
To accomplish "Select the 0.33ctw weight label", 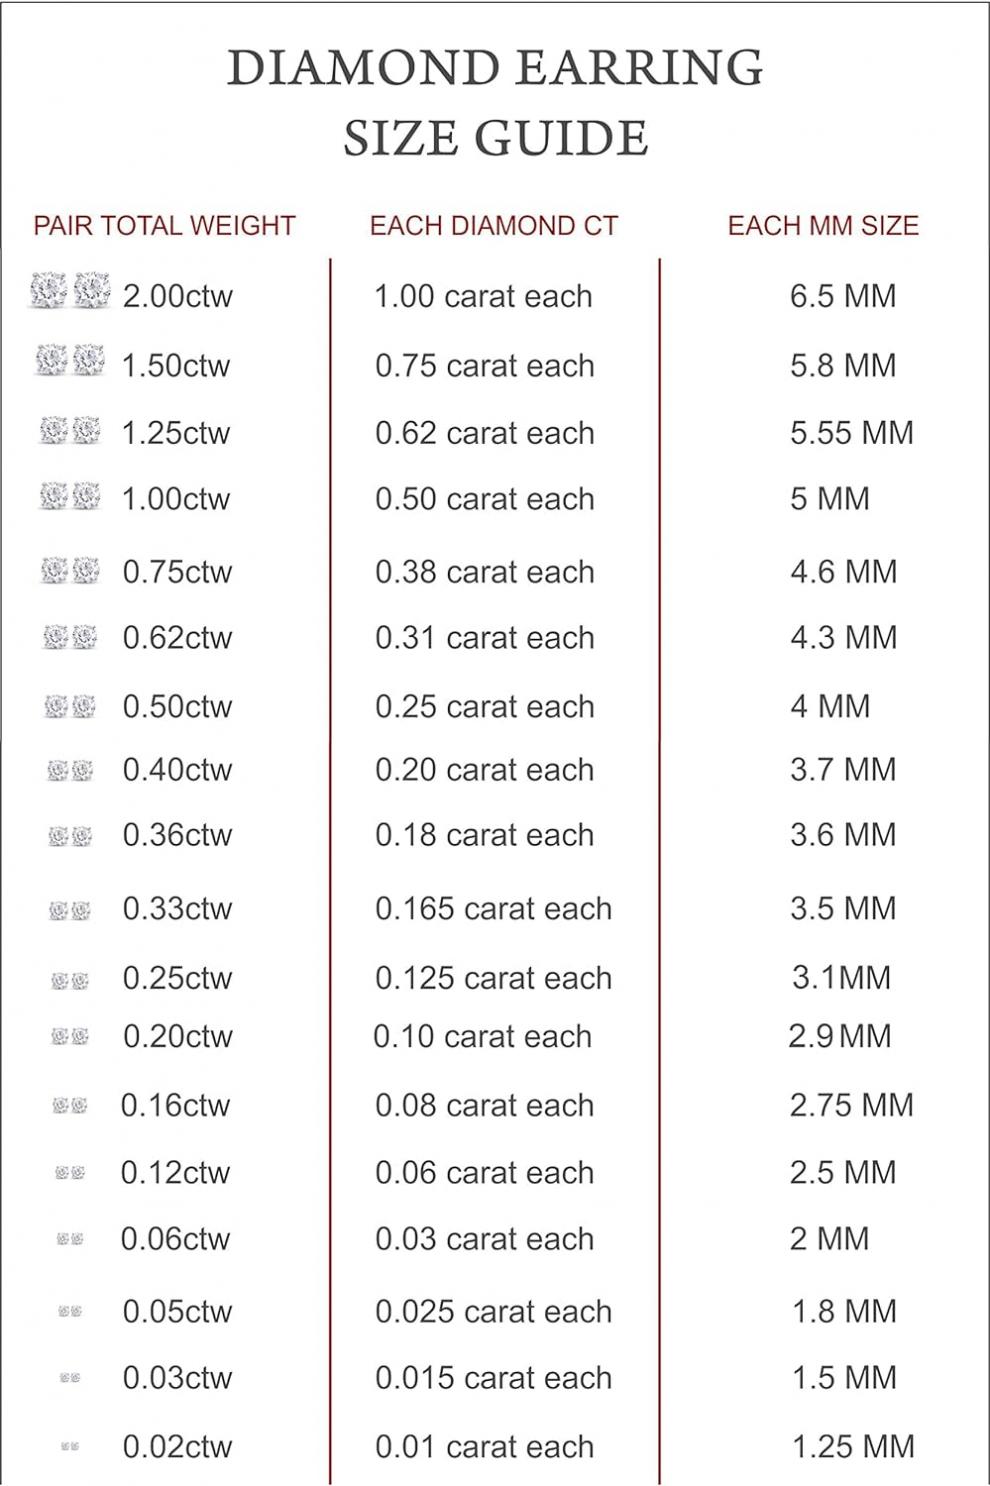I will point(177,909).
